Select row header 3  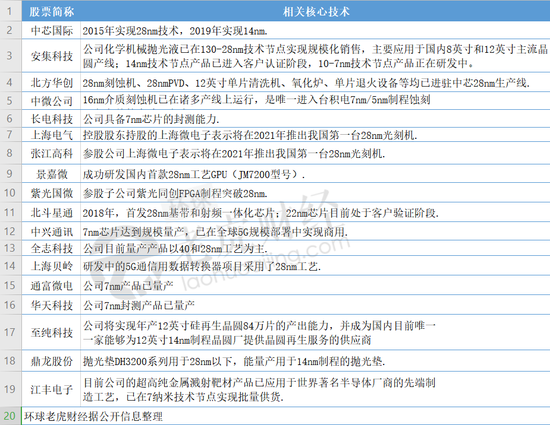(11, 56)
